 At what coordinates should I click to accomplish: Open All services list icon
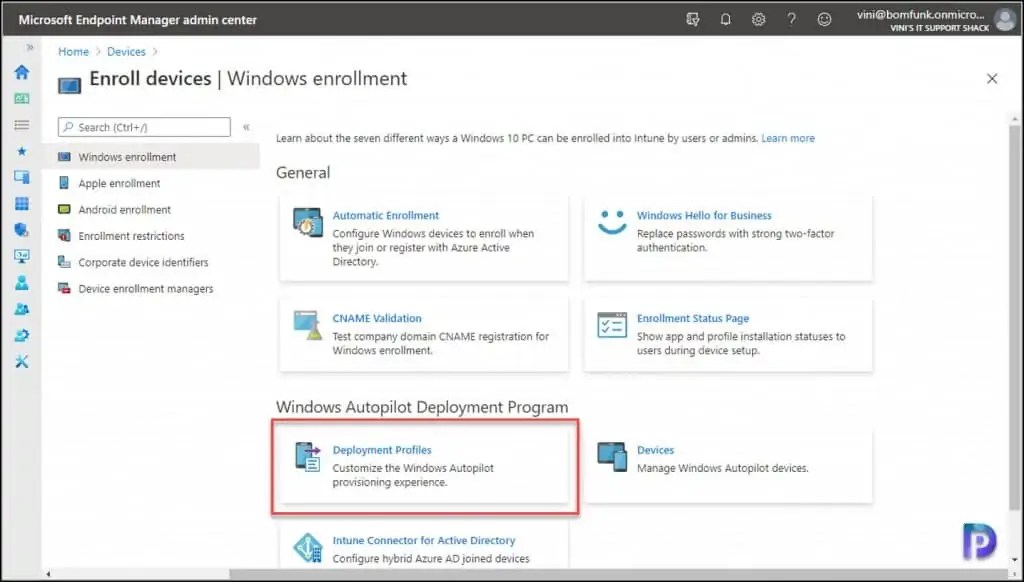pyautogui.click(x=22, y=124)
